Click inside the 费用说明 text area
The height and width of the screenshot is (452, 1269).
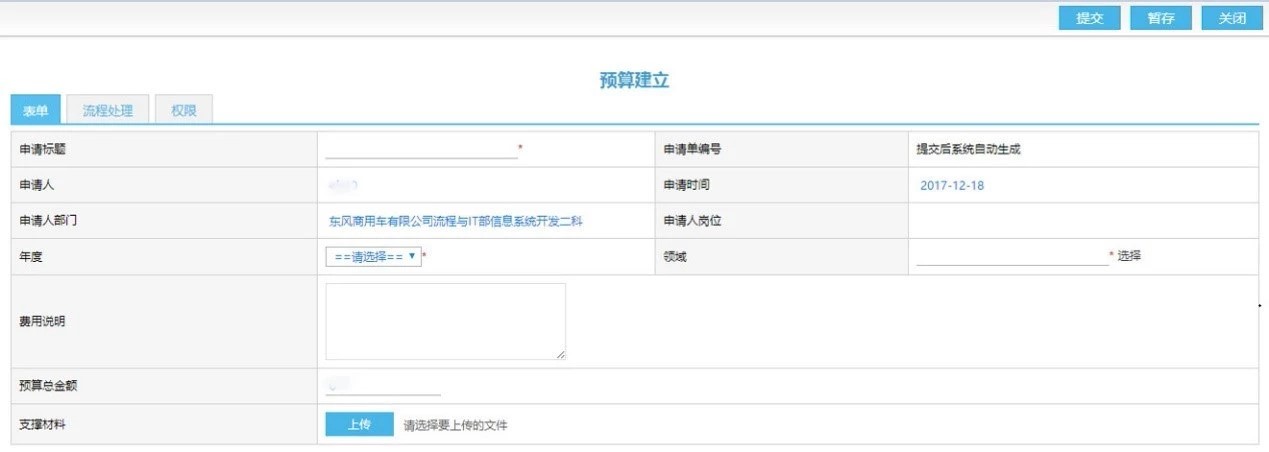click(x=445, y=321)
